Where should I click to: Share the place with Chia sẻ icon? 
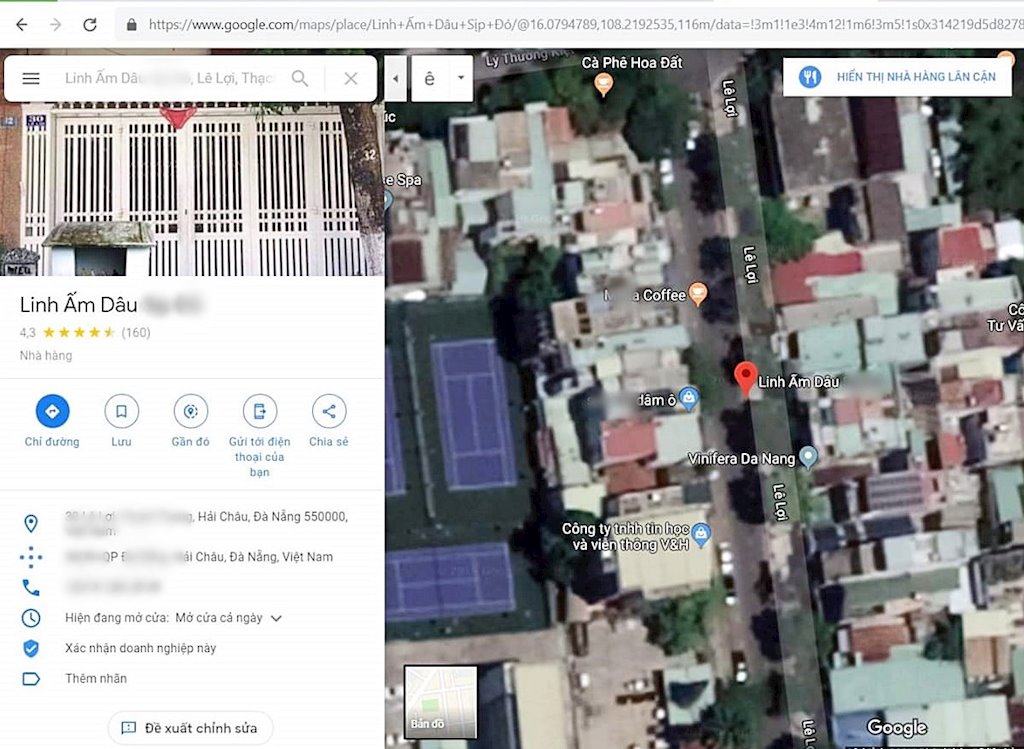pos(328,411)
